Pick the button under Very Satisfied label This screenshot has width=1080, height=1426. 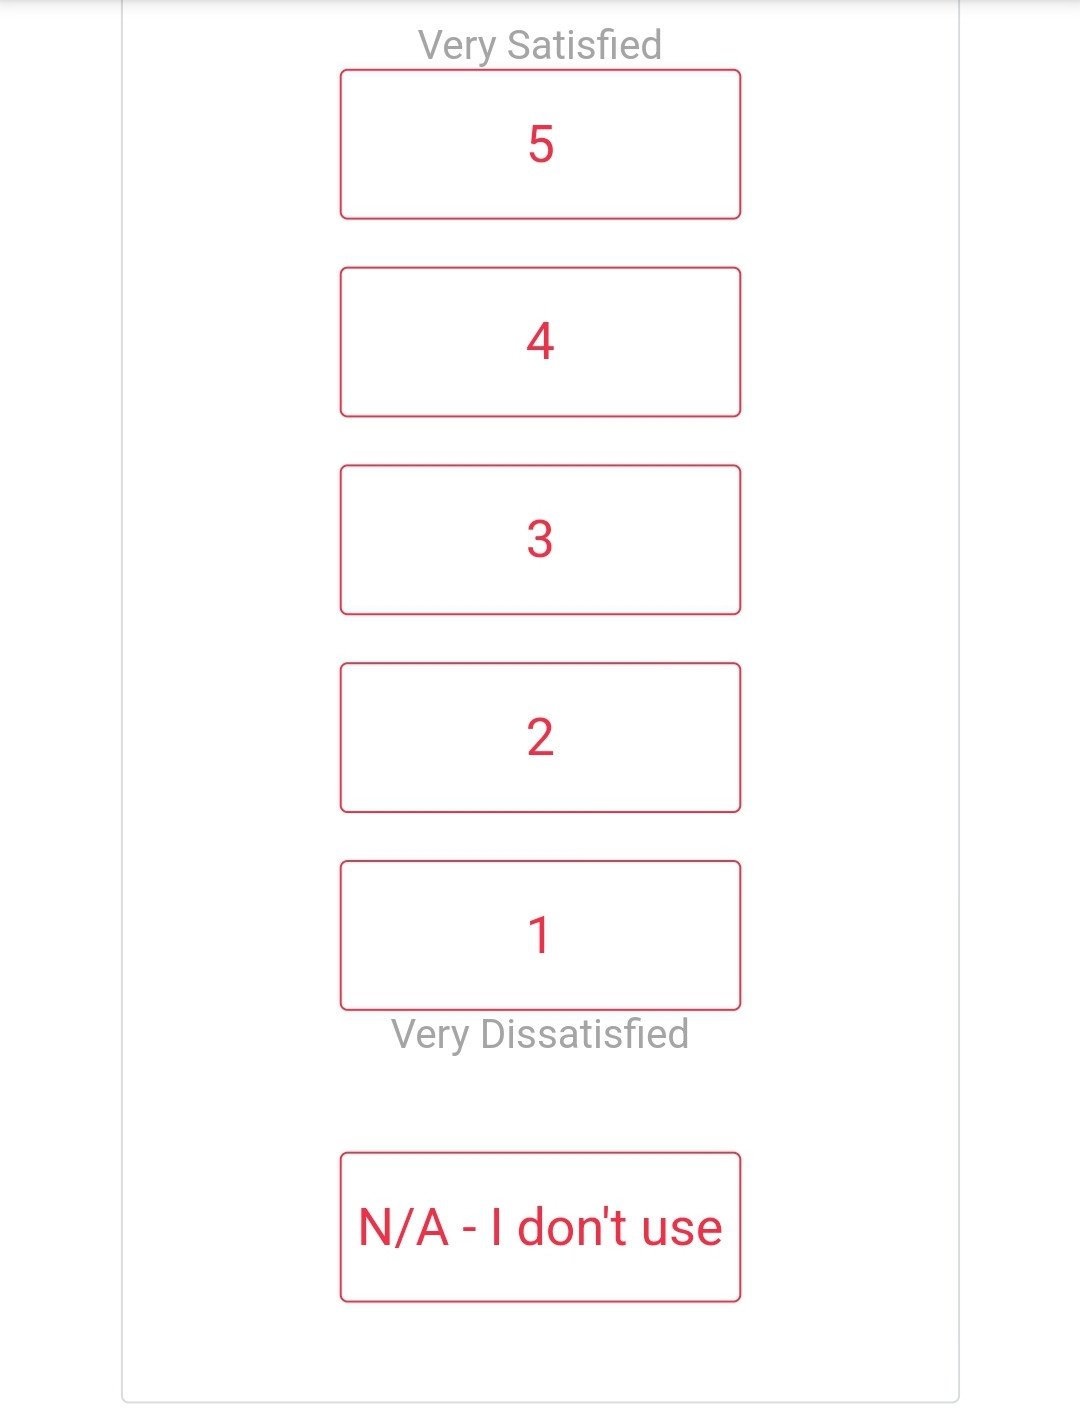pyautogui.click(x=540, y=144)
